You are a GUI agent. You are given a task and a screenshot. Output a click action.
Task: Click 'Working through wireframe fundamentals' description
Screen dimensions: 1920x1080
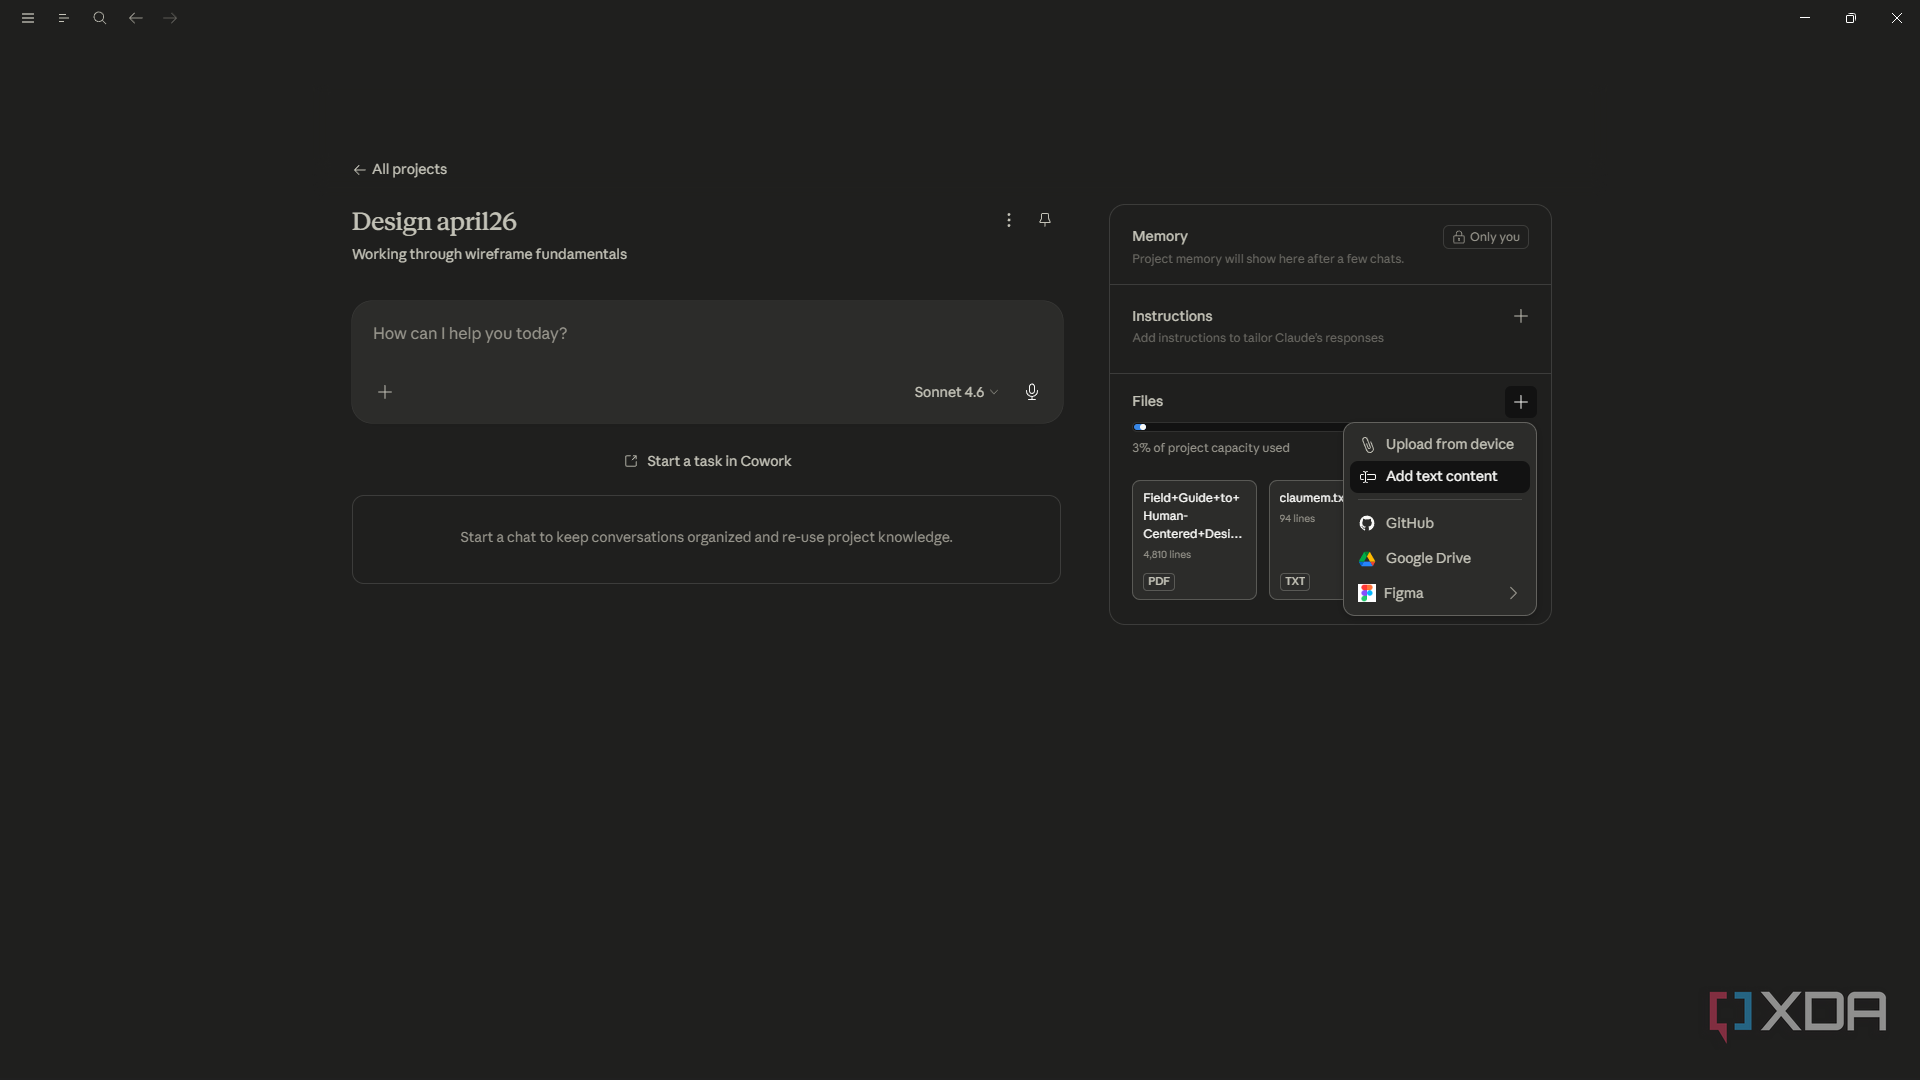point(489,254)
